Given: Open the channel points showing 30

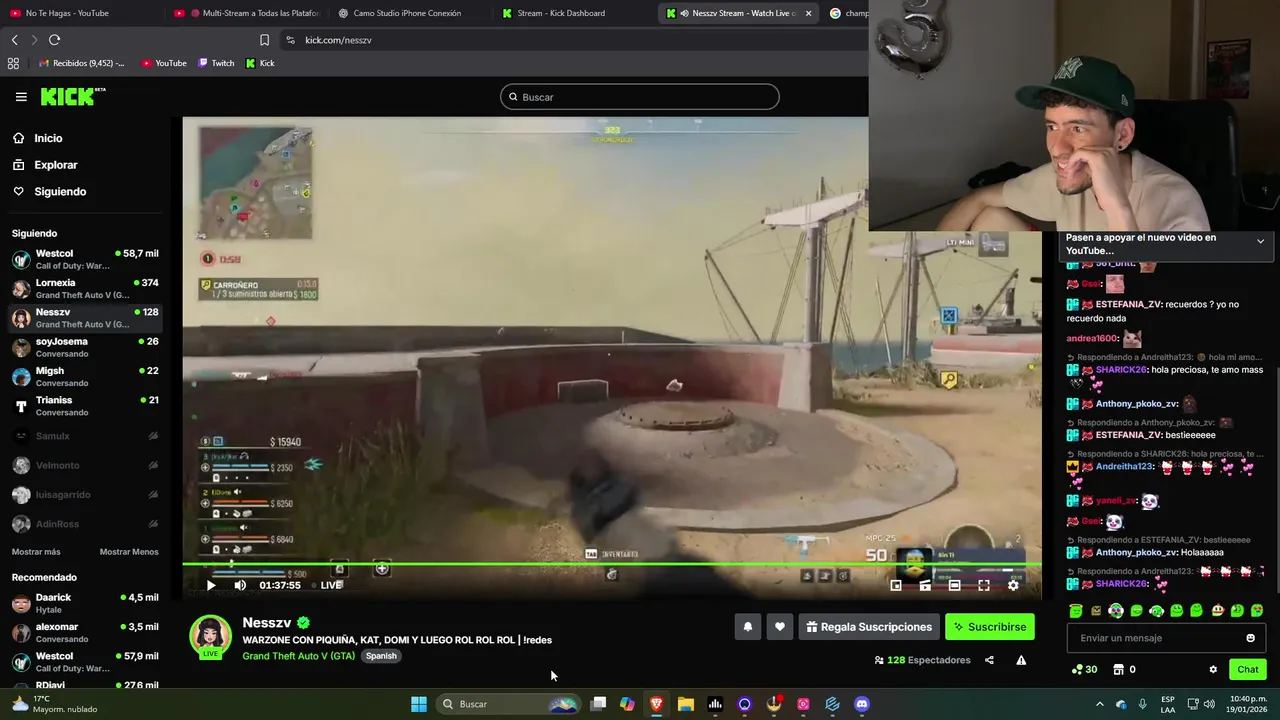Looking at the screenshot, I should click(1084, 669).
